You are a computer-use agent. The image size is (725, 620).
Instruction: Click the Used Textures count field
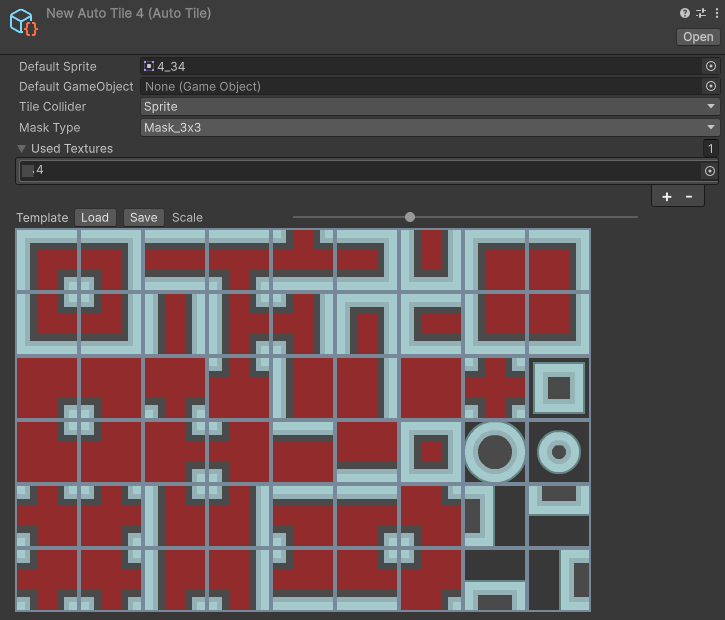710,149
